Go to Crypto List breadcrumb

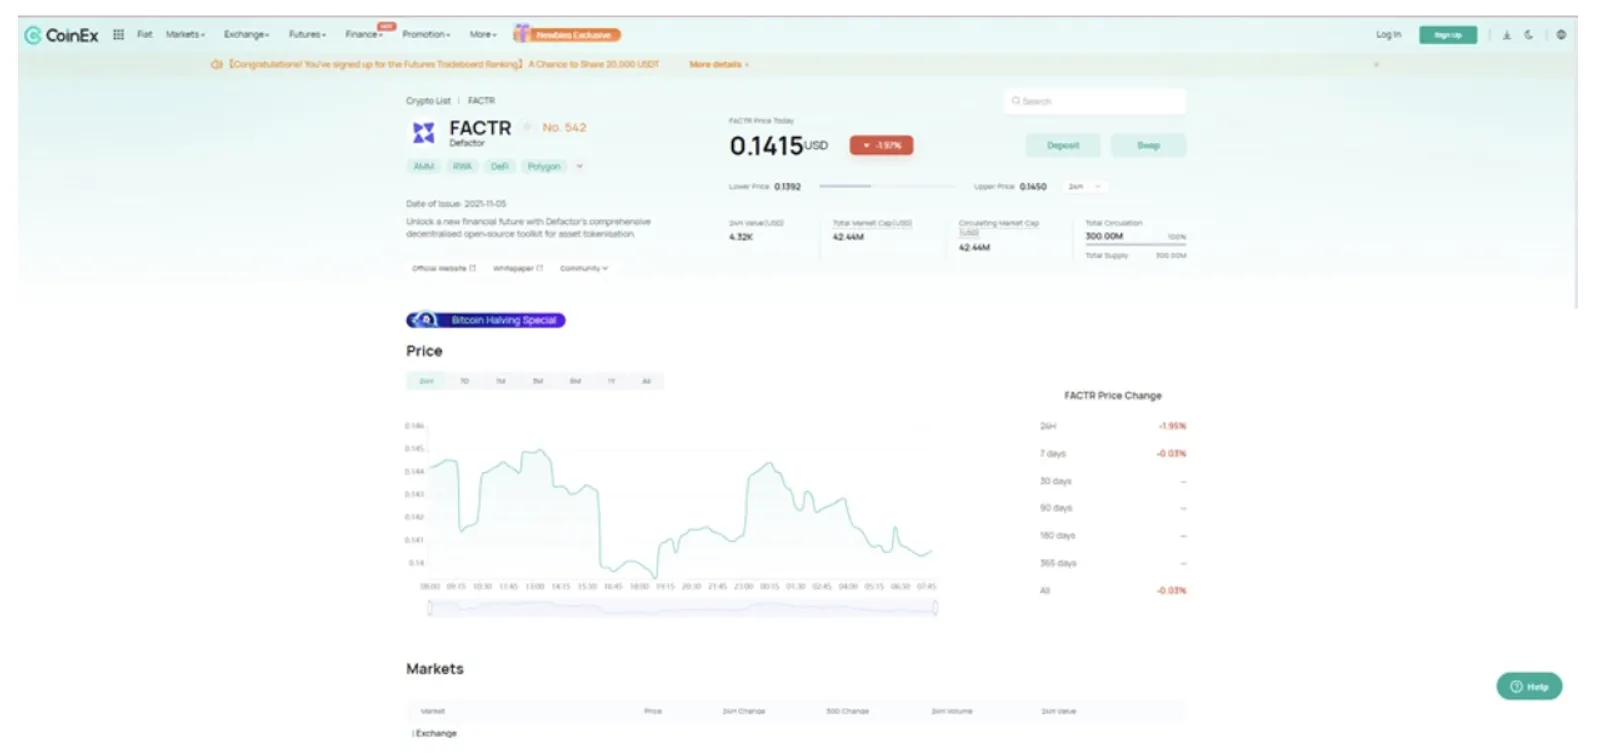(428, 101)
